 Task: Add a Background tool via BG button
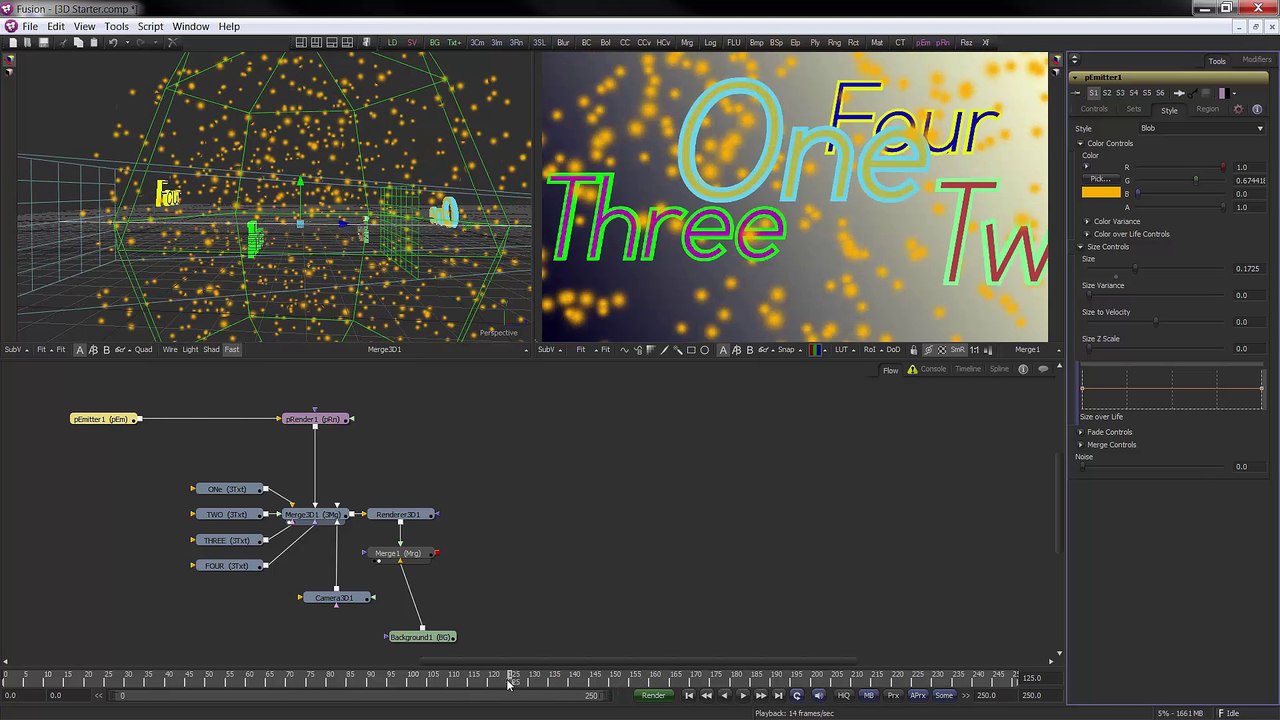(x=434, y=42)
